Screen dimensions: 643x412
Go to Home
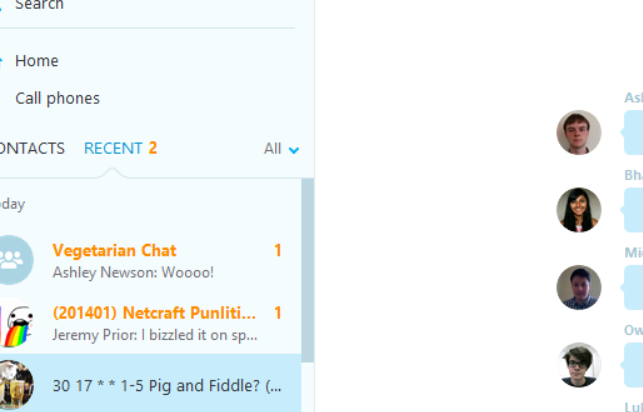pyautogui.click(x=36, y=61)
